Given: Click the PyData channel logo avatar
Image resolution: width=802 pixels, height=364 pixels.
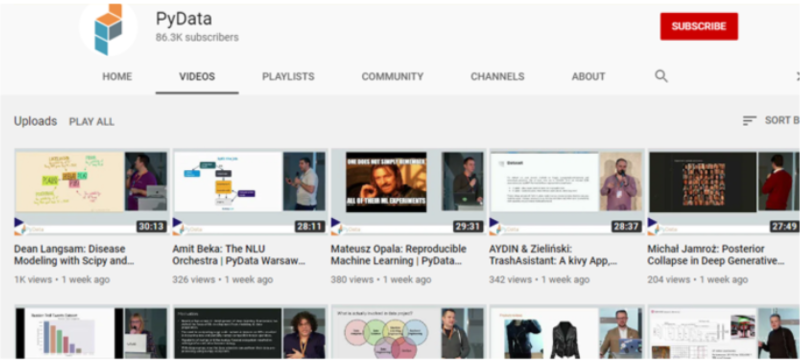Looking at the screenshot, I should (108, 29).
